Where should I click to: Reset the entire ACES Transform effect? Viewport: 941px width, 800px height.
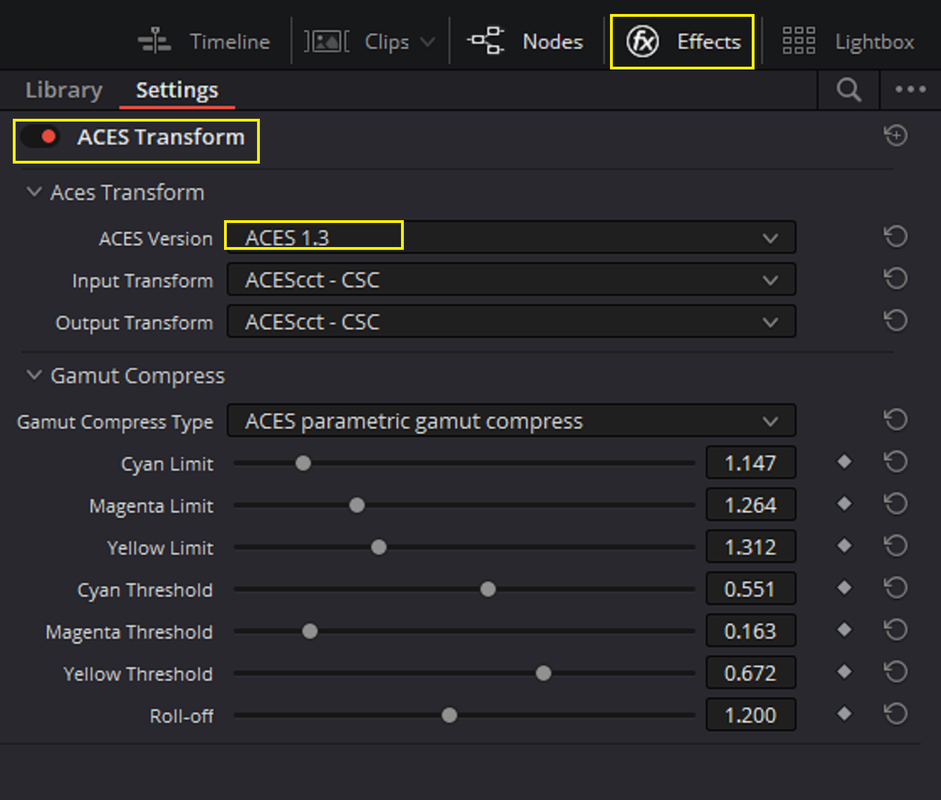point(895,136)
